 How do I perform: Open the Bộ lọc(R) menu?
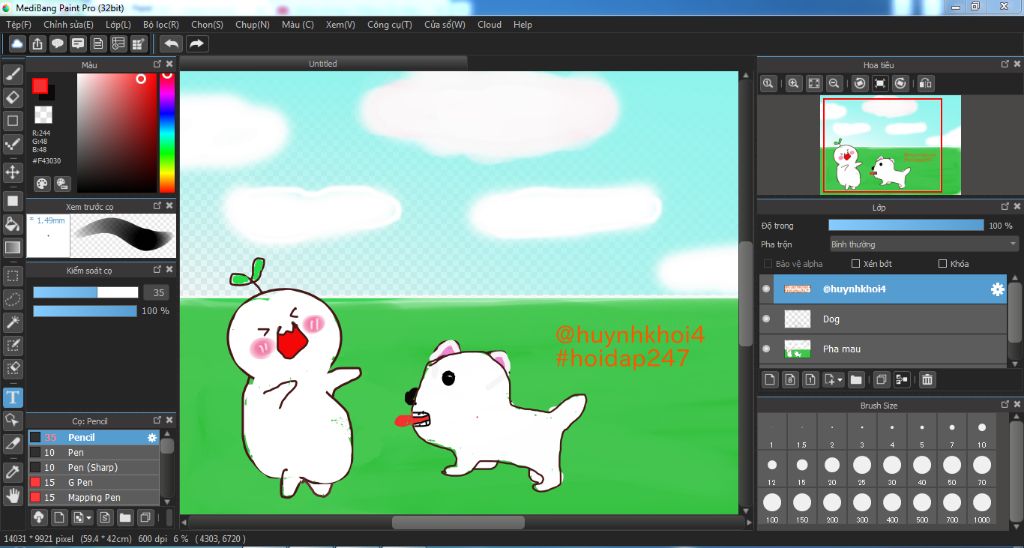pyautogui.click(x=161, y=24)
